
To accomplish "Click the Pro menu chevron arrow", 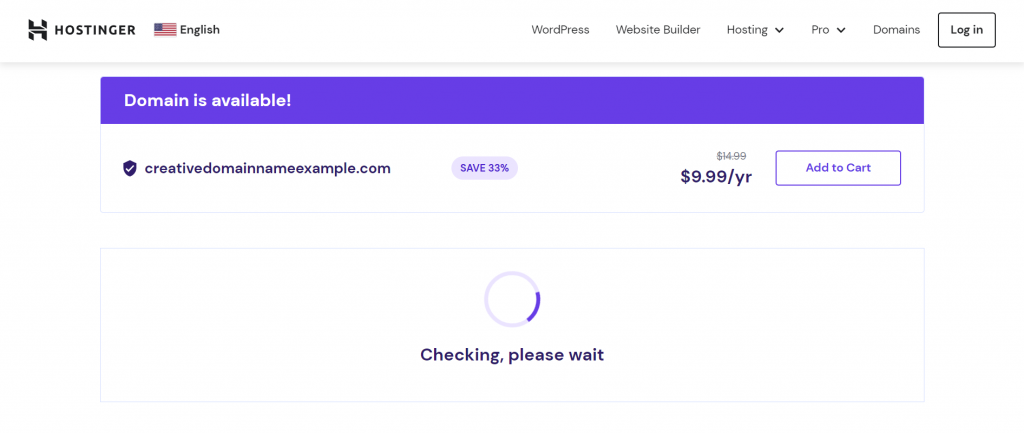I will click(x=841, y=30).
